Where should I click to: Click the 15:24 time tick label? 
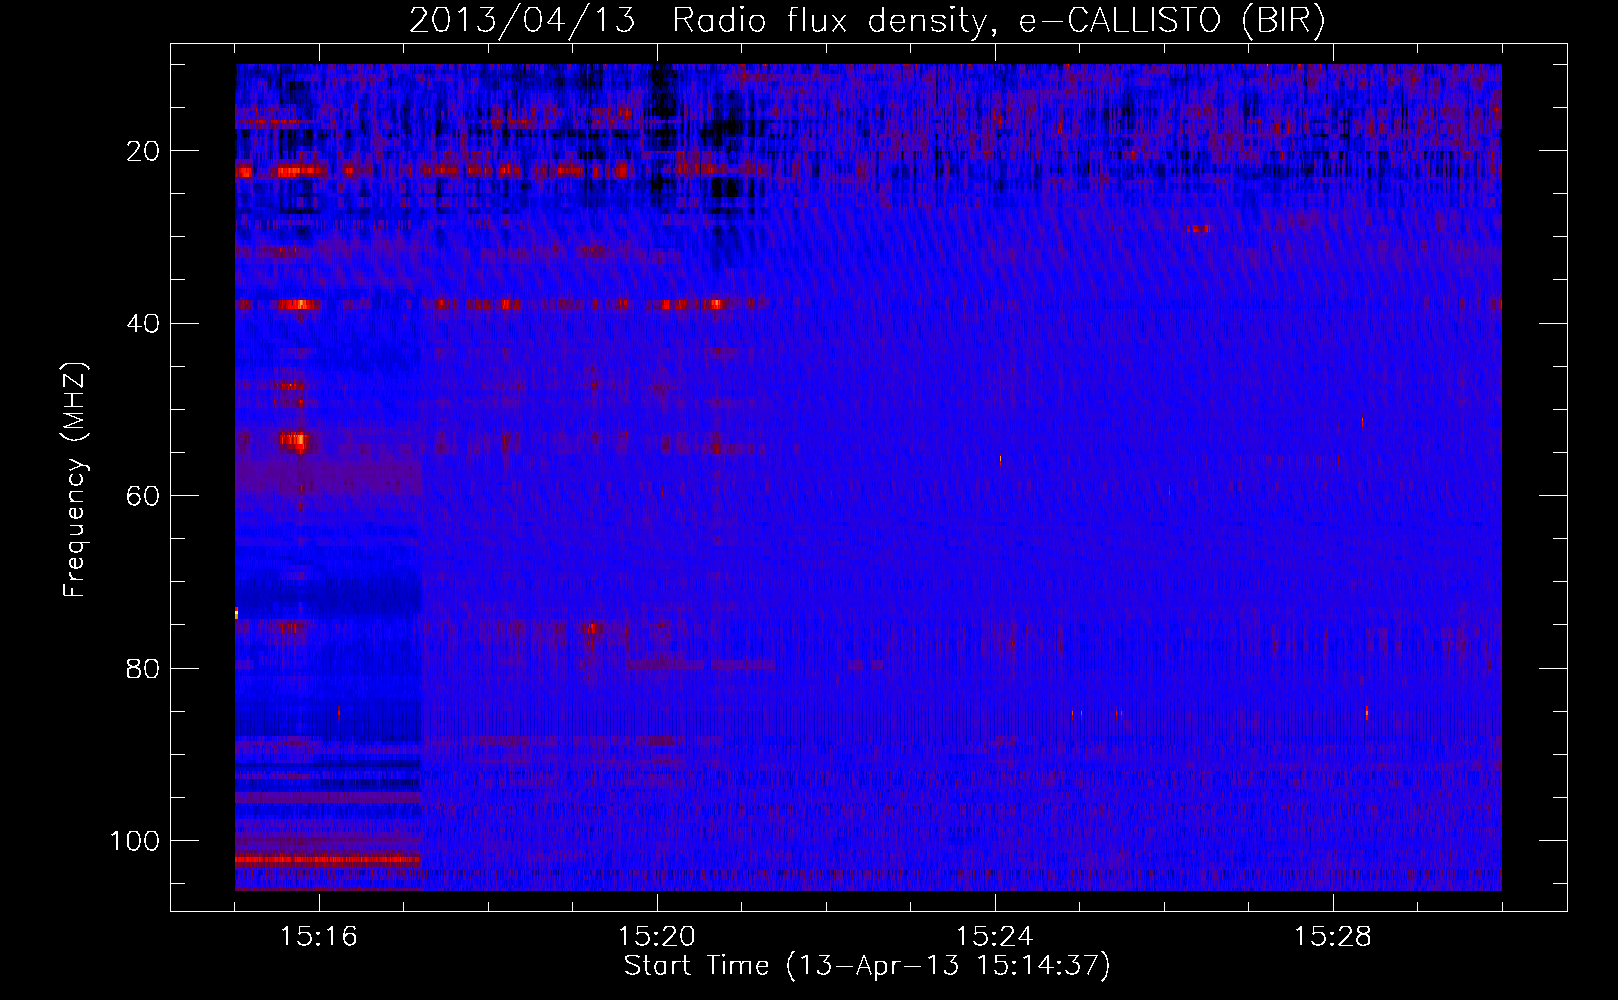(995, 936)
